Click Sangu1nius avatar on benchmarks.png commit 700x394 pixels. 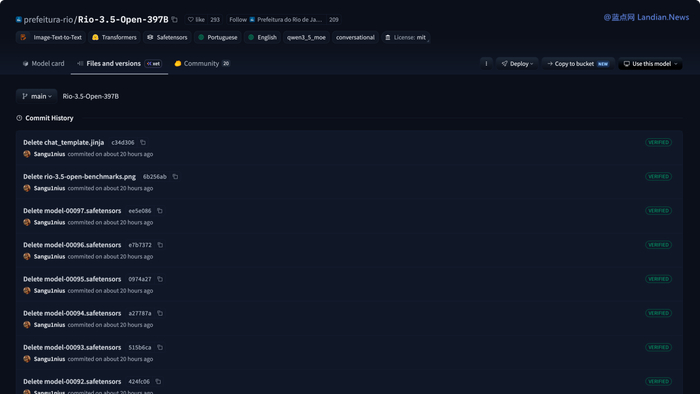(x=27, y=188)
